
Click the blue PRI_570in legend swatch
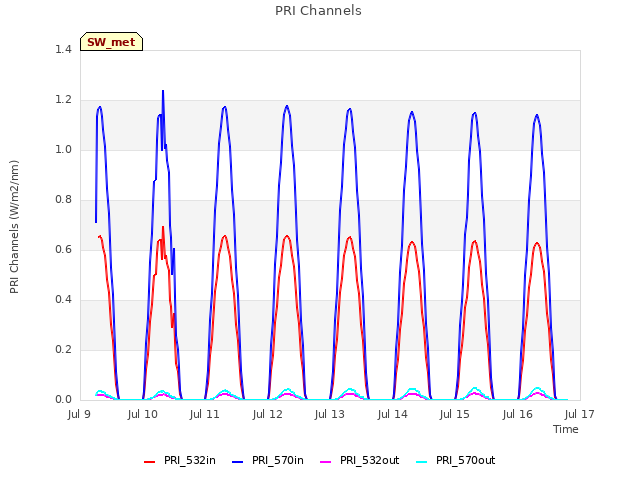point(238,462)
